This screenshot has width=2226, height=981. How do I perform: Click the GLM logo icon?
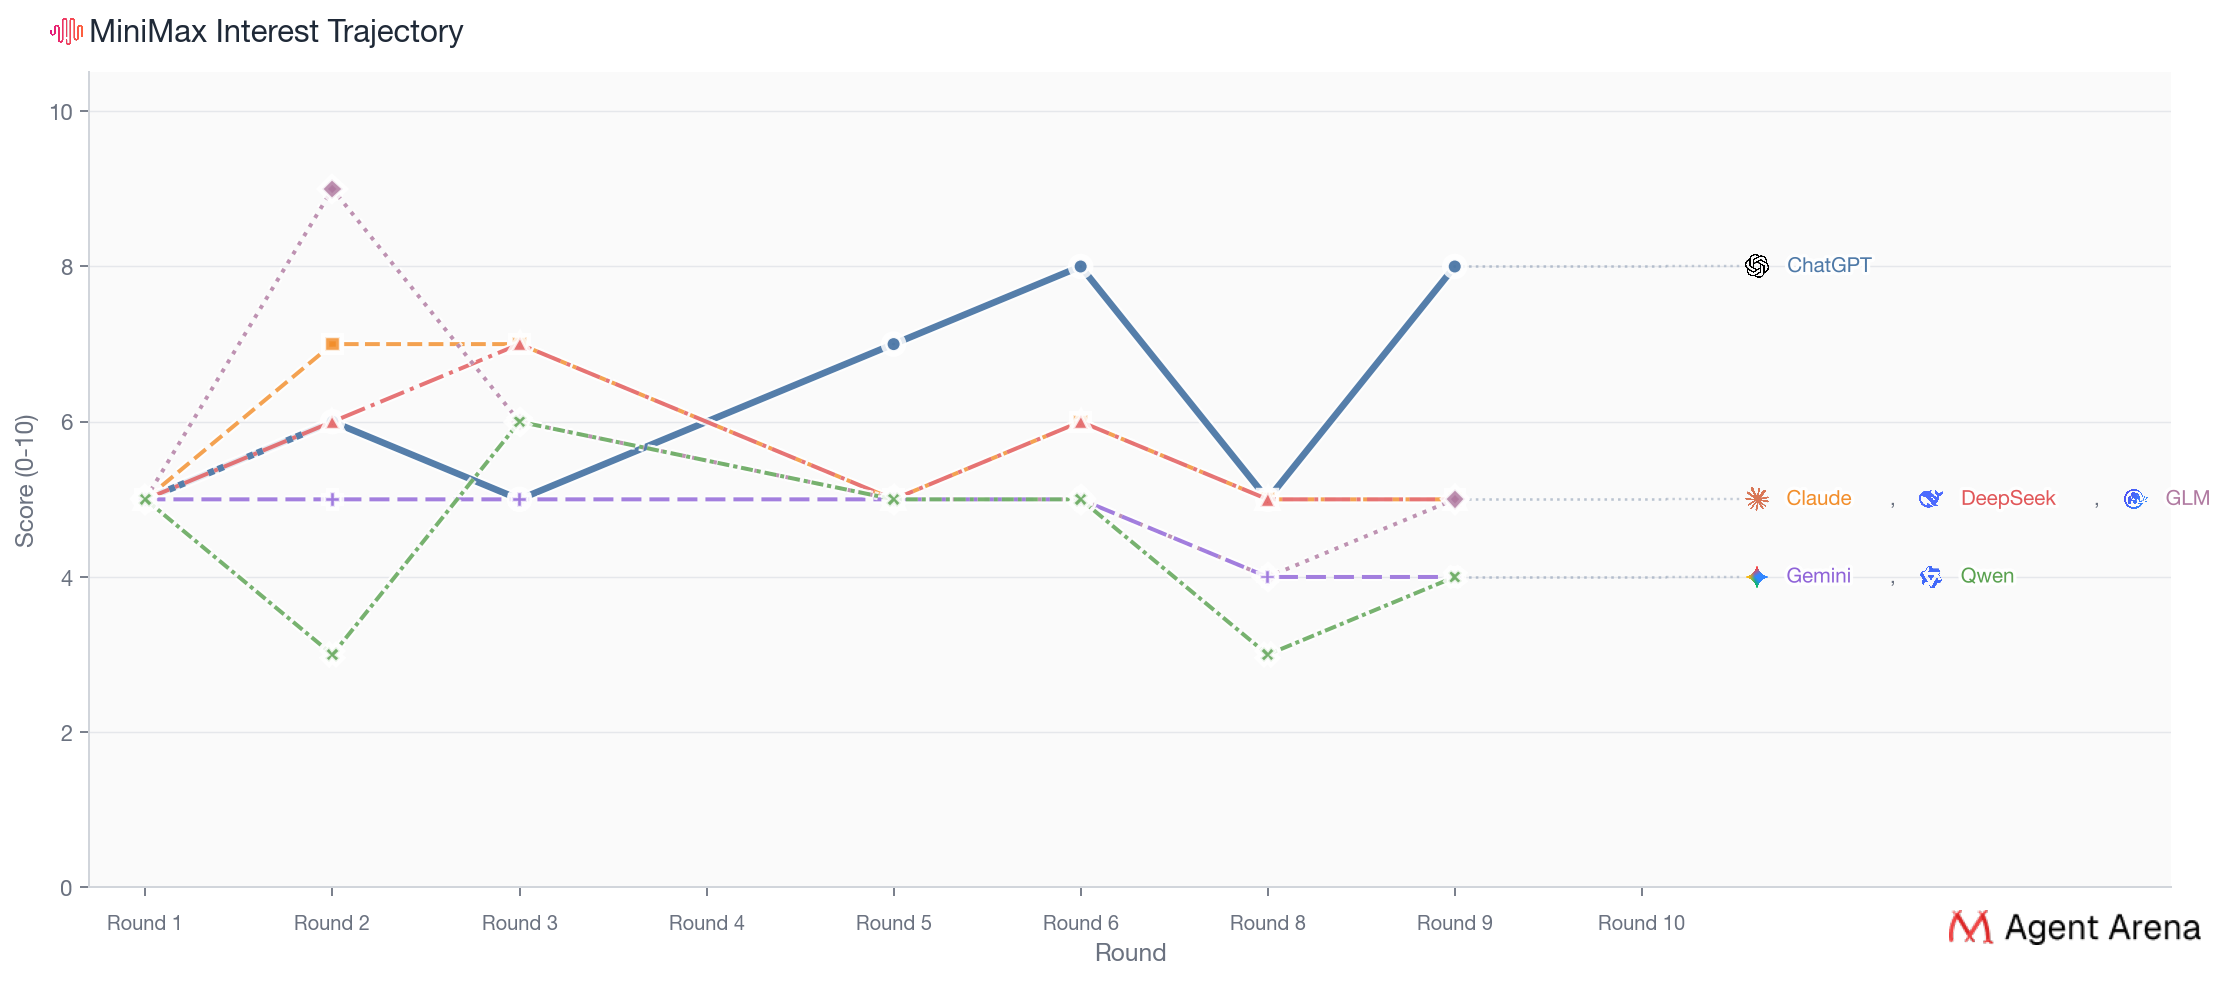(2135, 499)
